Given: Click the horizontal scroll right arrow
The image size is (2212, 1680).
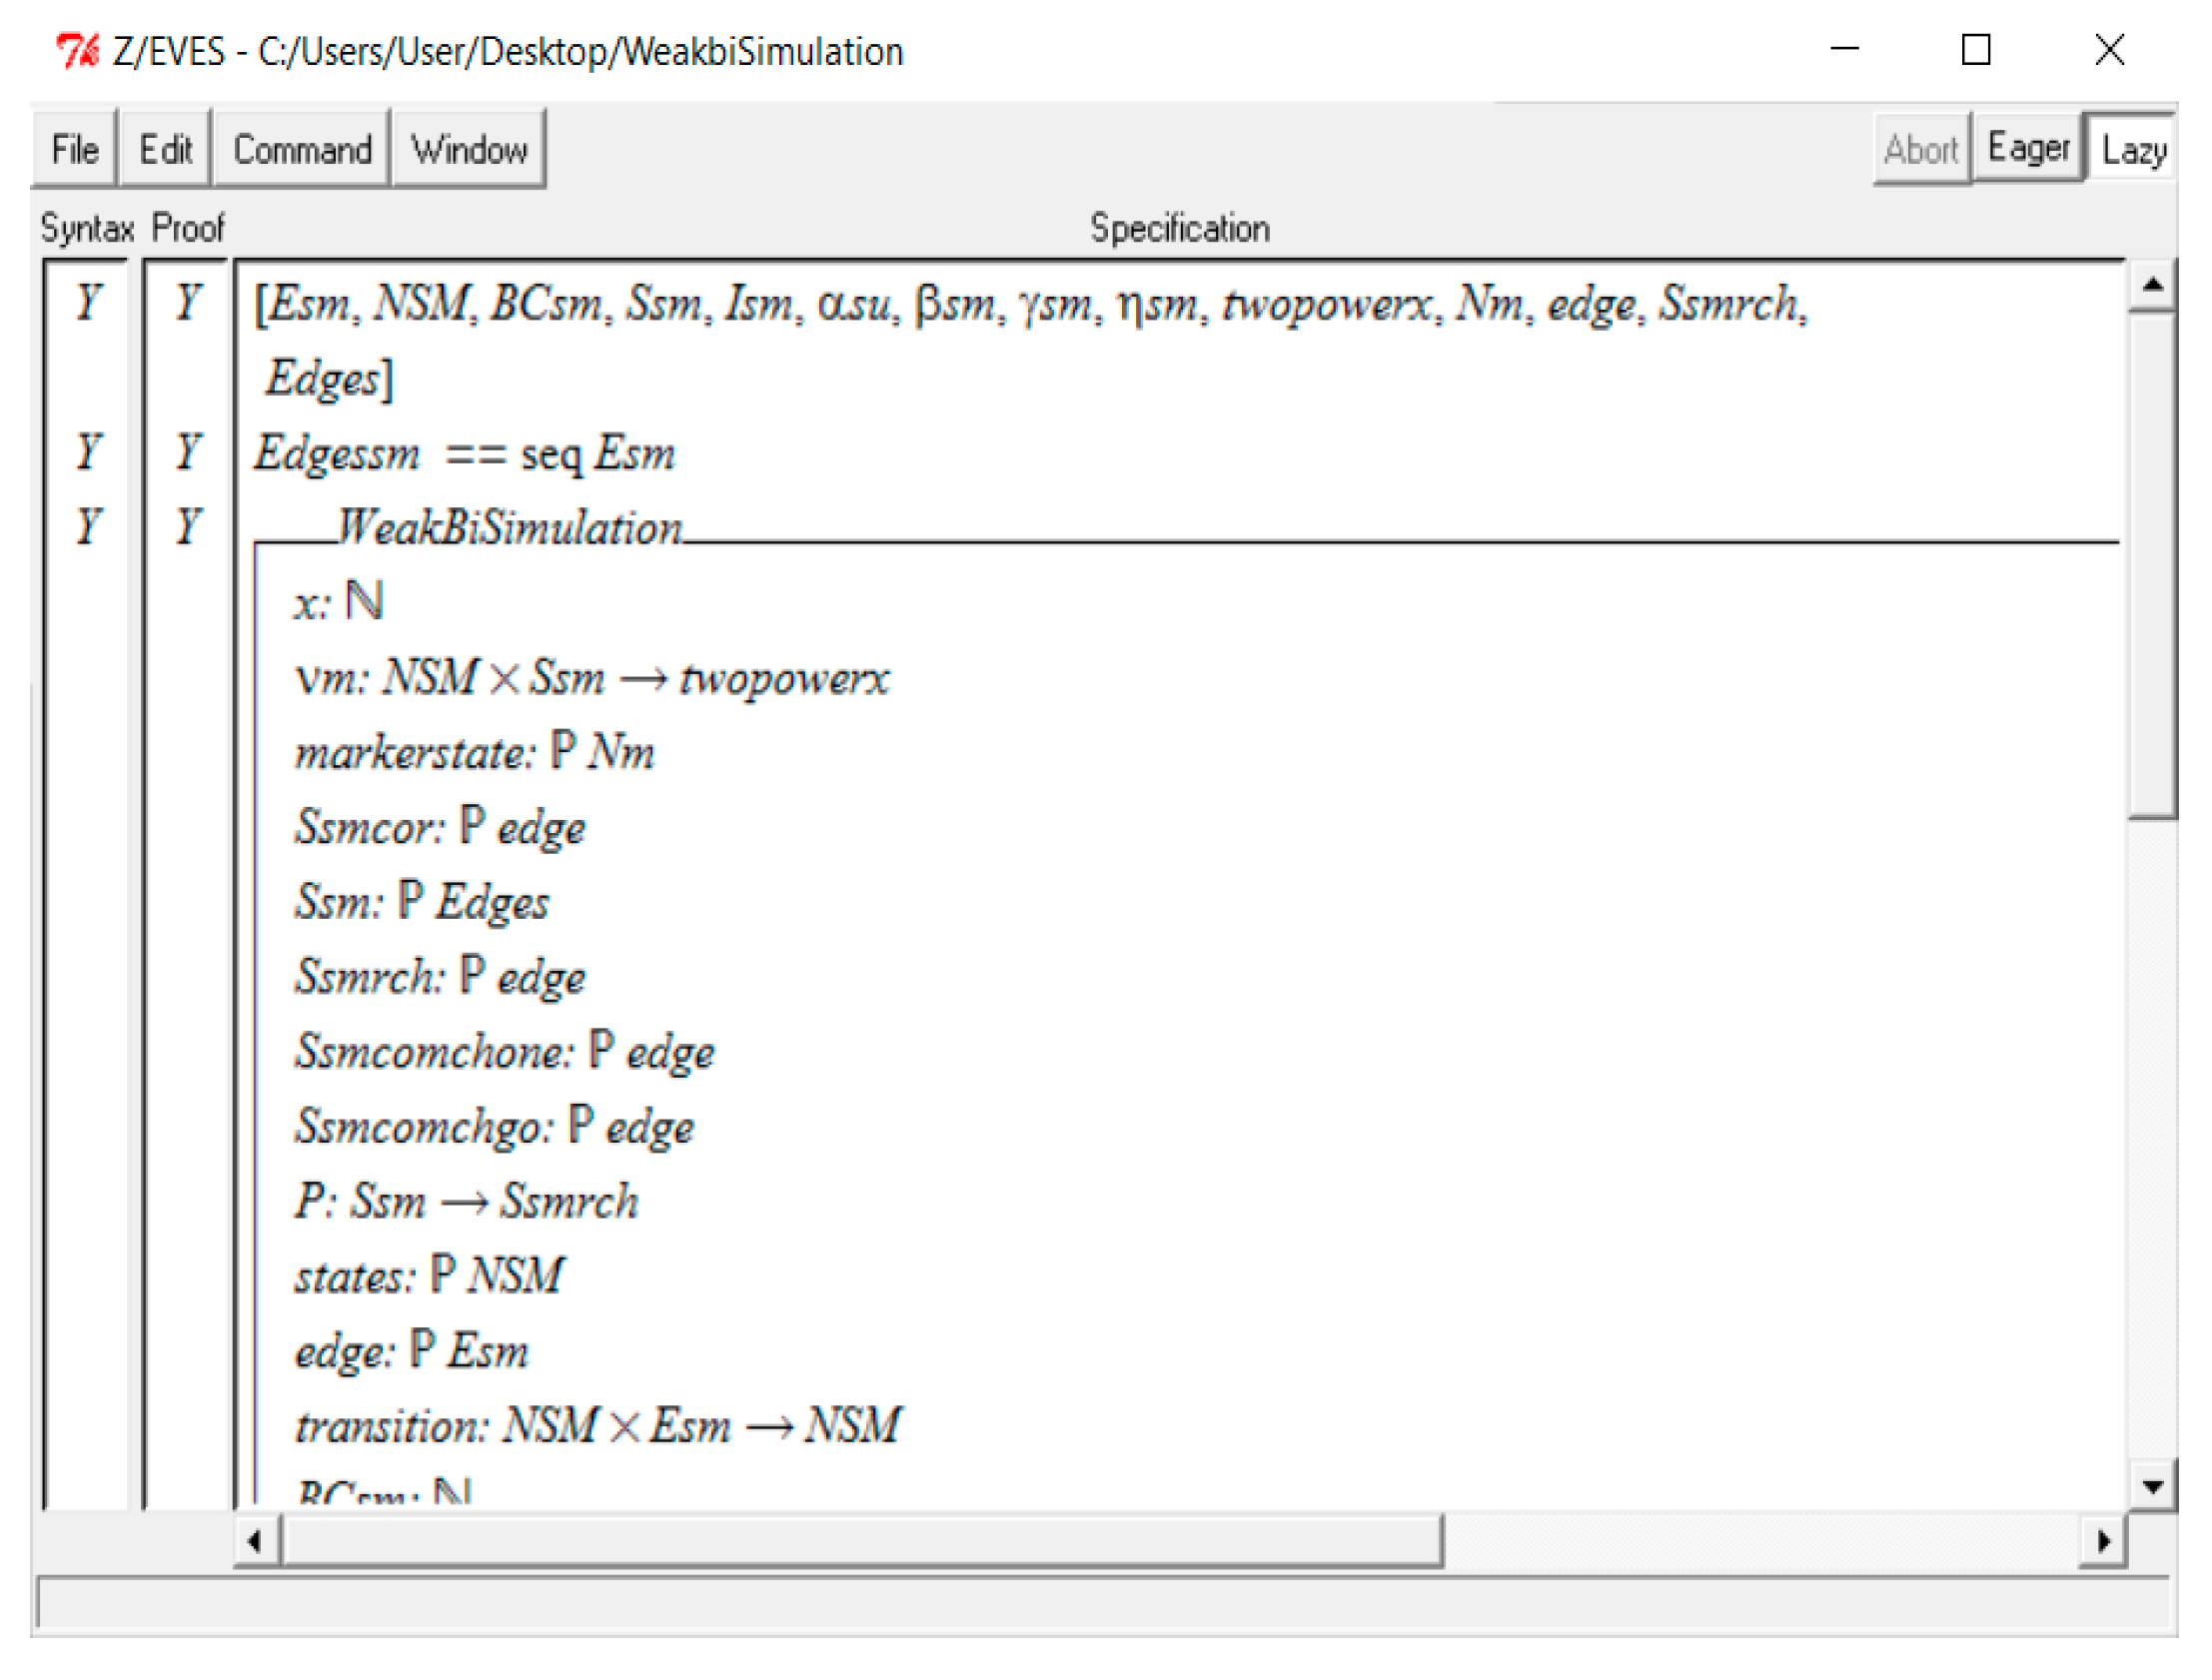Looking at the screenshot, I should [x=2102, y=1541].
